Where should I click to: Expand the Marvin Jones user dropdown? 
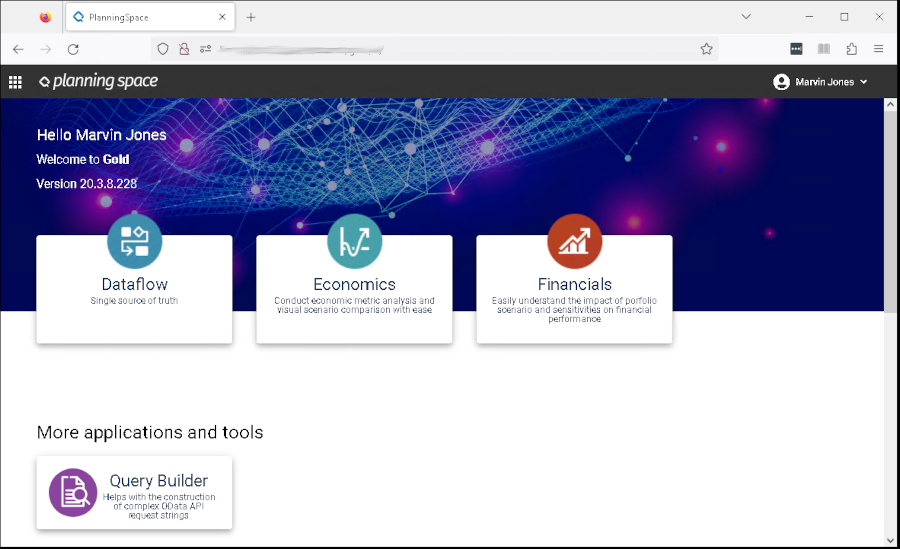(863, 82)
